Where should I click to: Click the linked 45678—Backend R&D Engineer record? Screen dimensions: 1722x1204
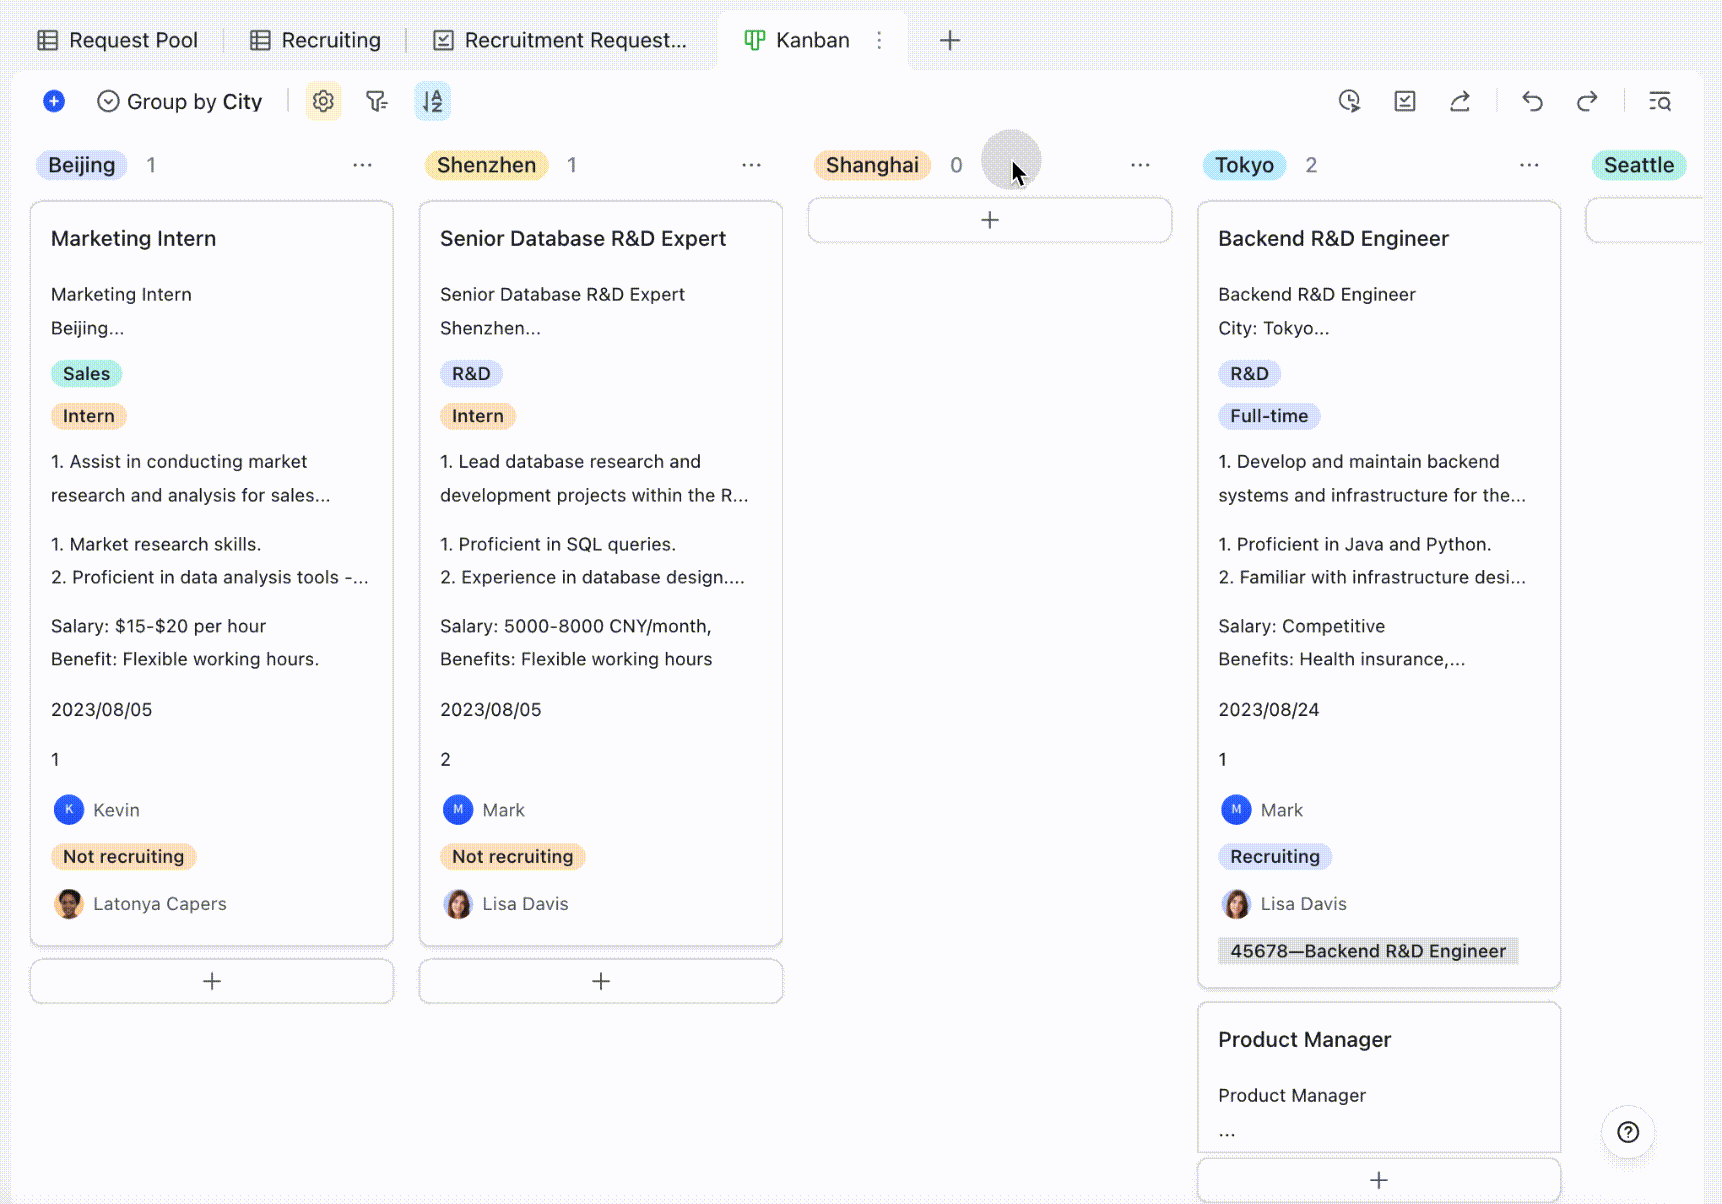1367,951
